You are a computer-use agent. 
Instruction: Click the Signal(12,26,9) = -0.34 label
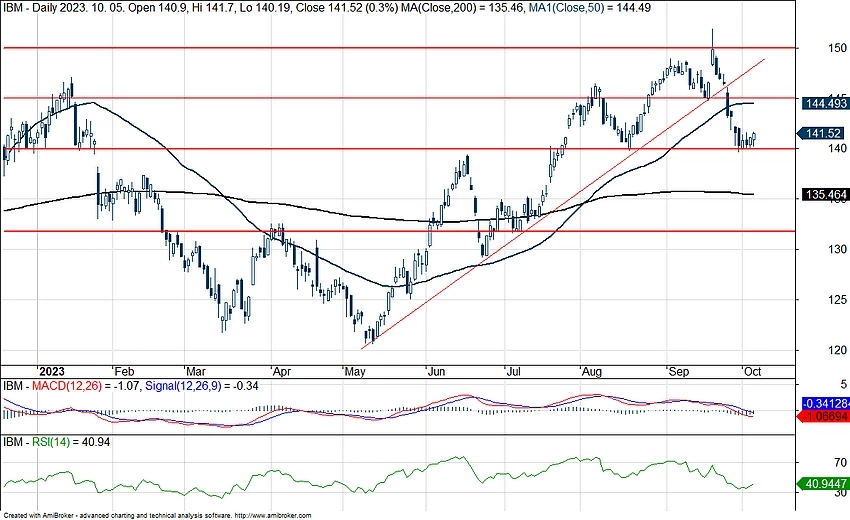(x=202, y=386)
